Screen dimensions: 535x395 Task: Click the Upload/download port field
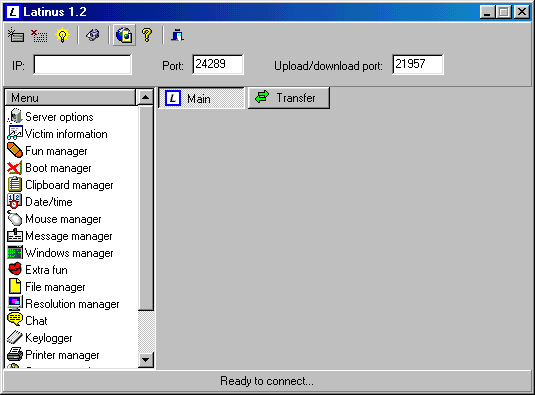[x=418, y=64]
